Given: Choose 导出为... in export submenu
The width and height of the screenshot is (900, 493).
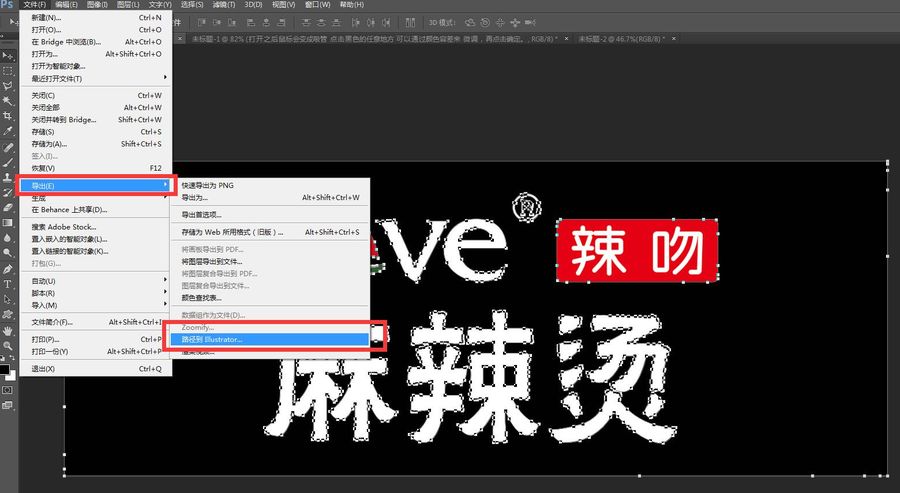Looking at the screenshot, I should pos(270,197).
